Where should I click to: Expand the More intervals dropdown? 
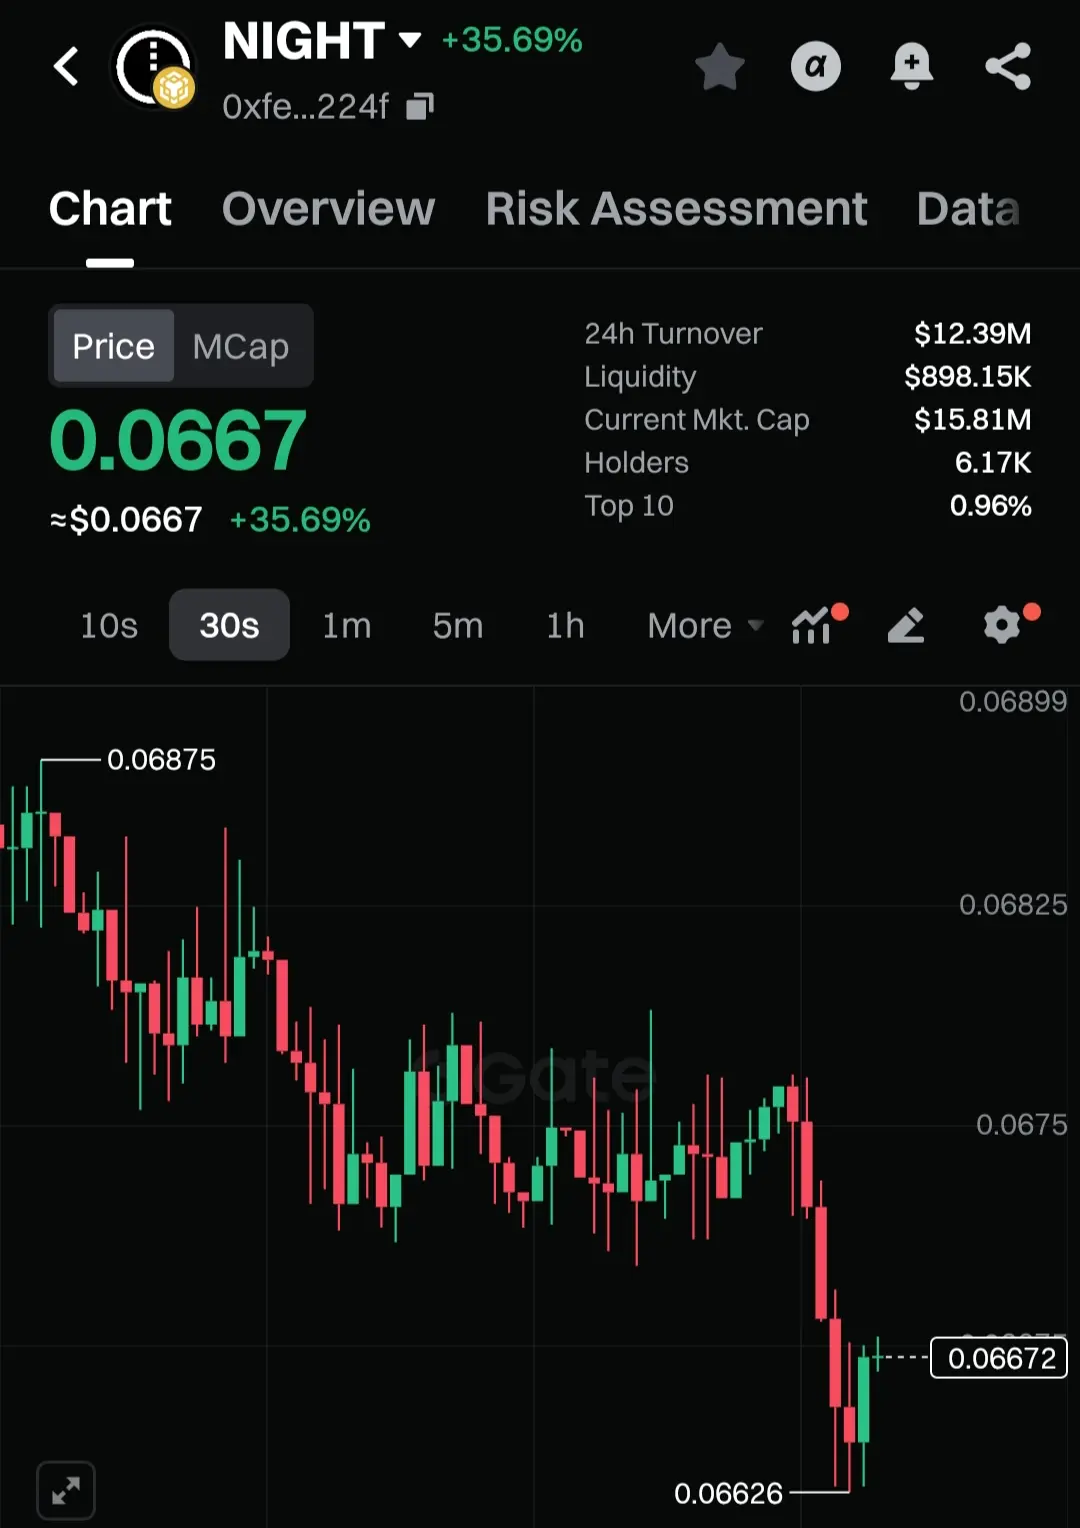tap(705, 625)
